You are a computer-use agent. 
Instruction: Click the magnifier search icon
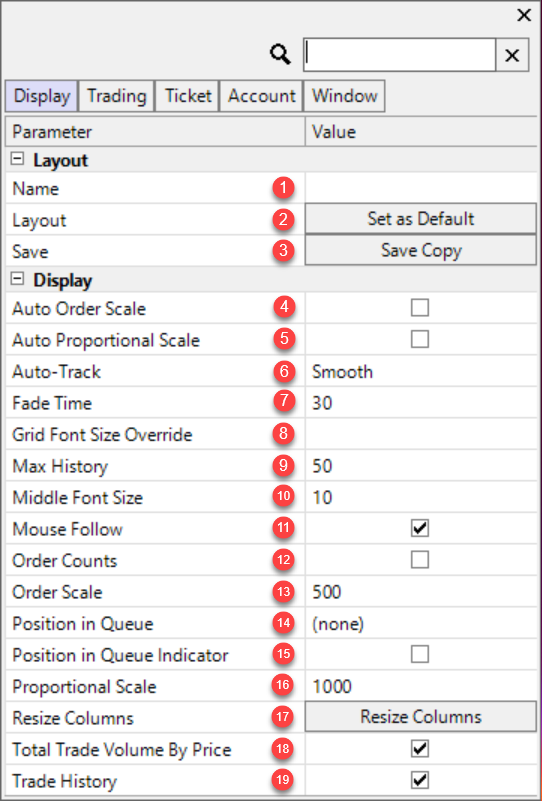coord(280,54)
